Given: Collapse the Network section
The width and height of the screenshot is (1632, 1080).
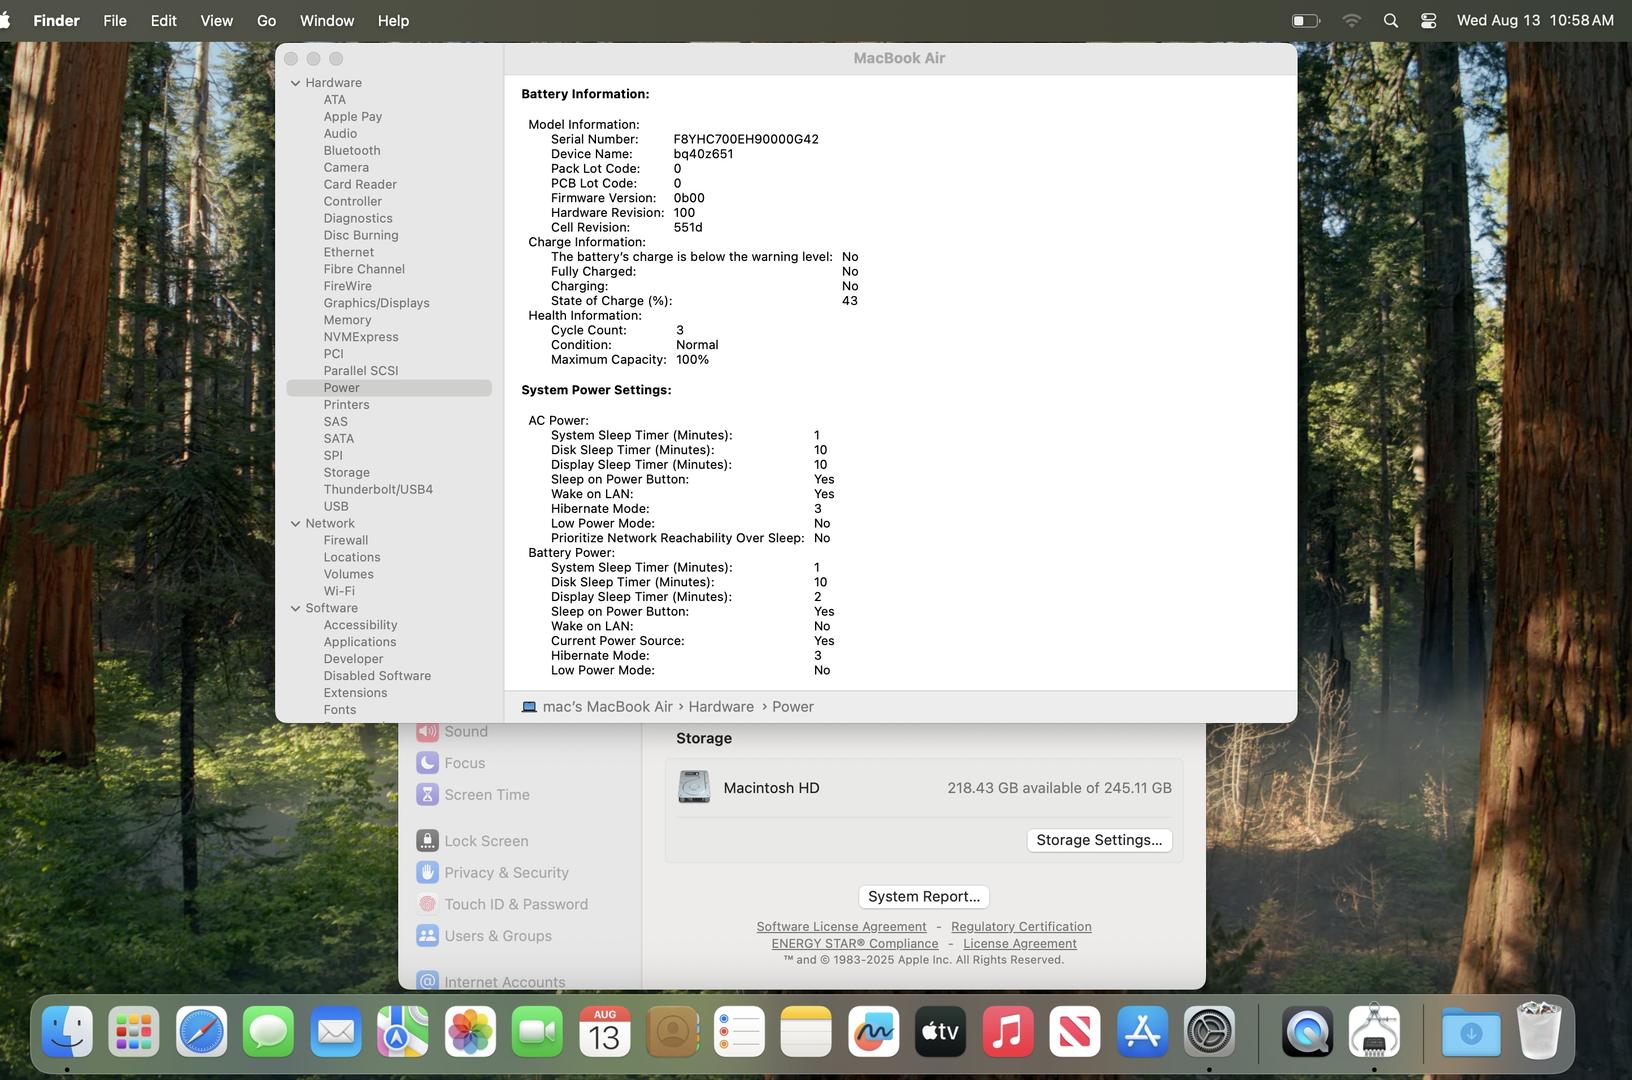Looking at the screenshot, I should [295, 523].
